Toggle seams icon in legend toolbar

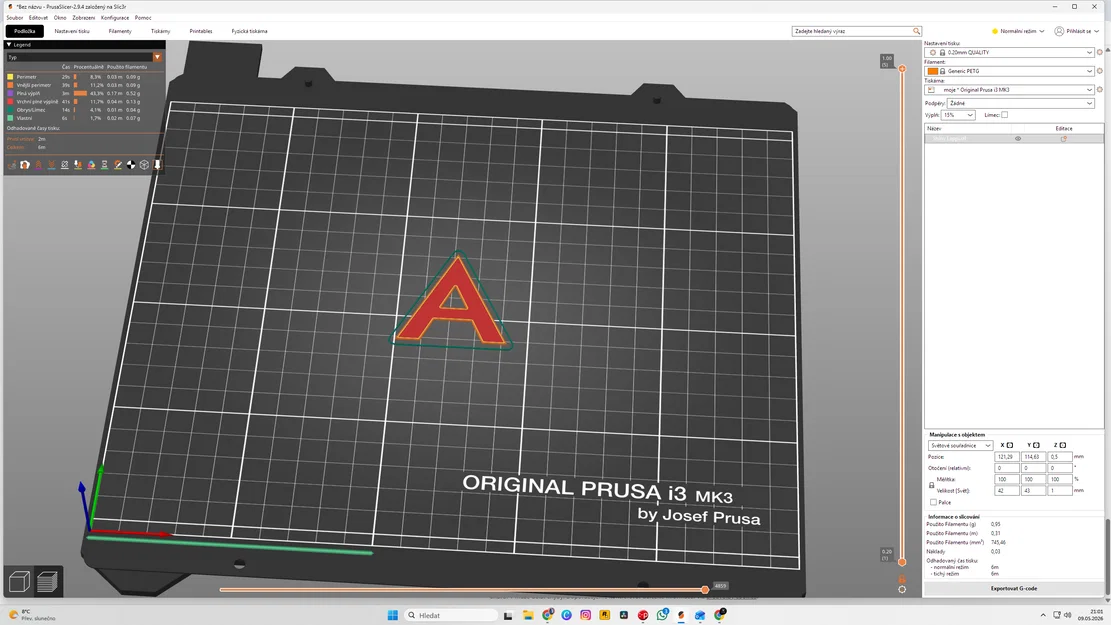64,164
